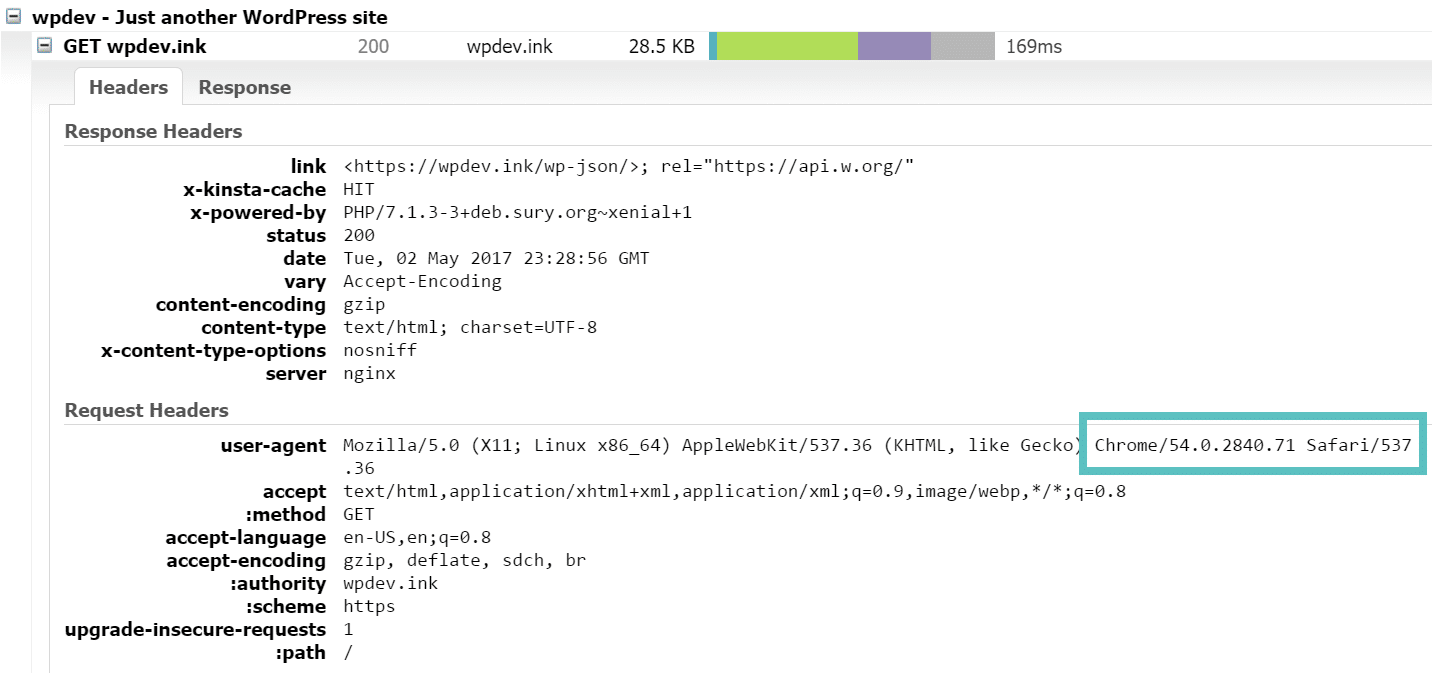Select the x-kinsta-cache HIT value
1432x673 pixels.
click(x=359, y=189)
